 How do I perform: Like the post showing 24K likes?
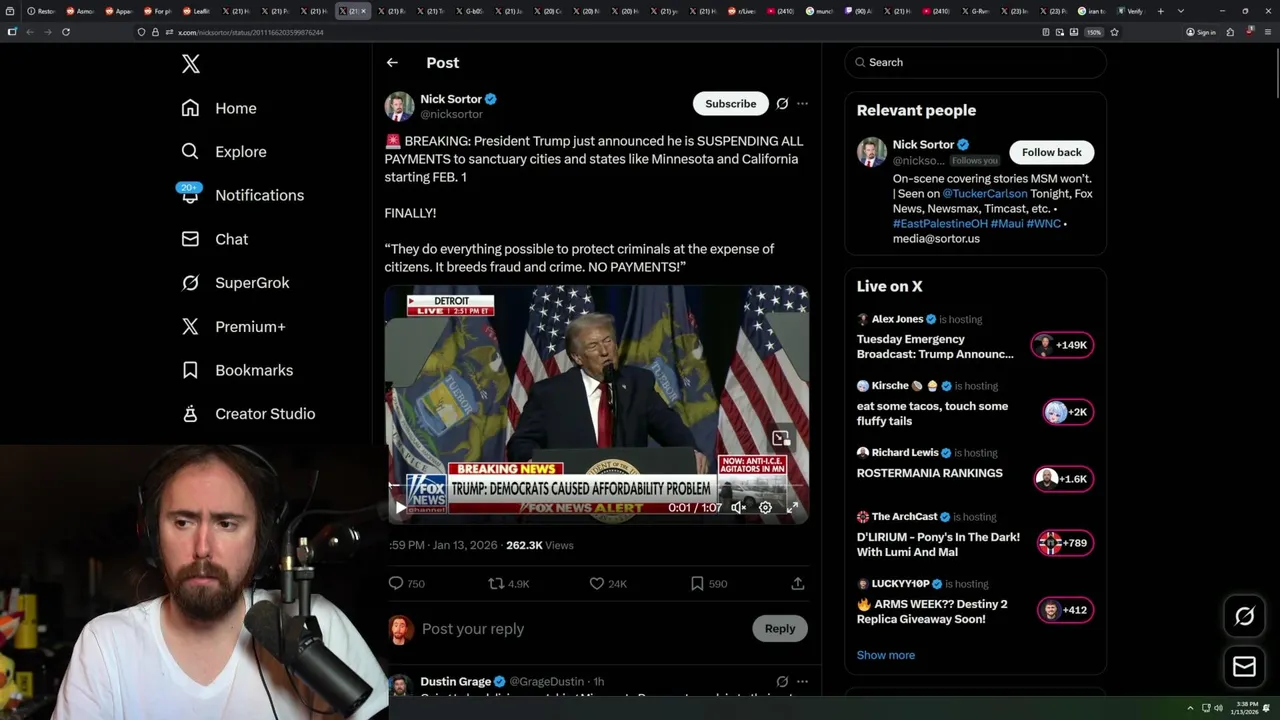pos(608,583)
